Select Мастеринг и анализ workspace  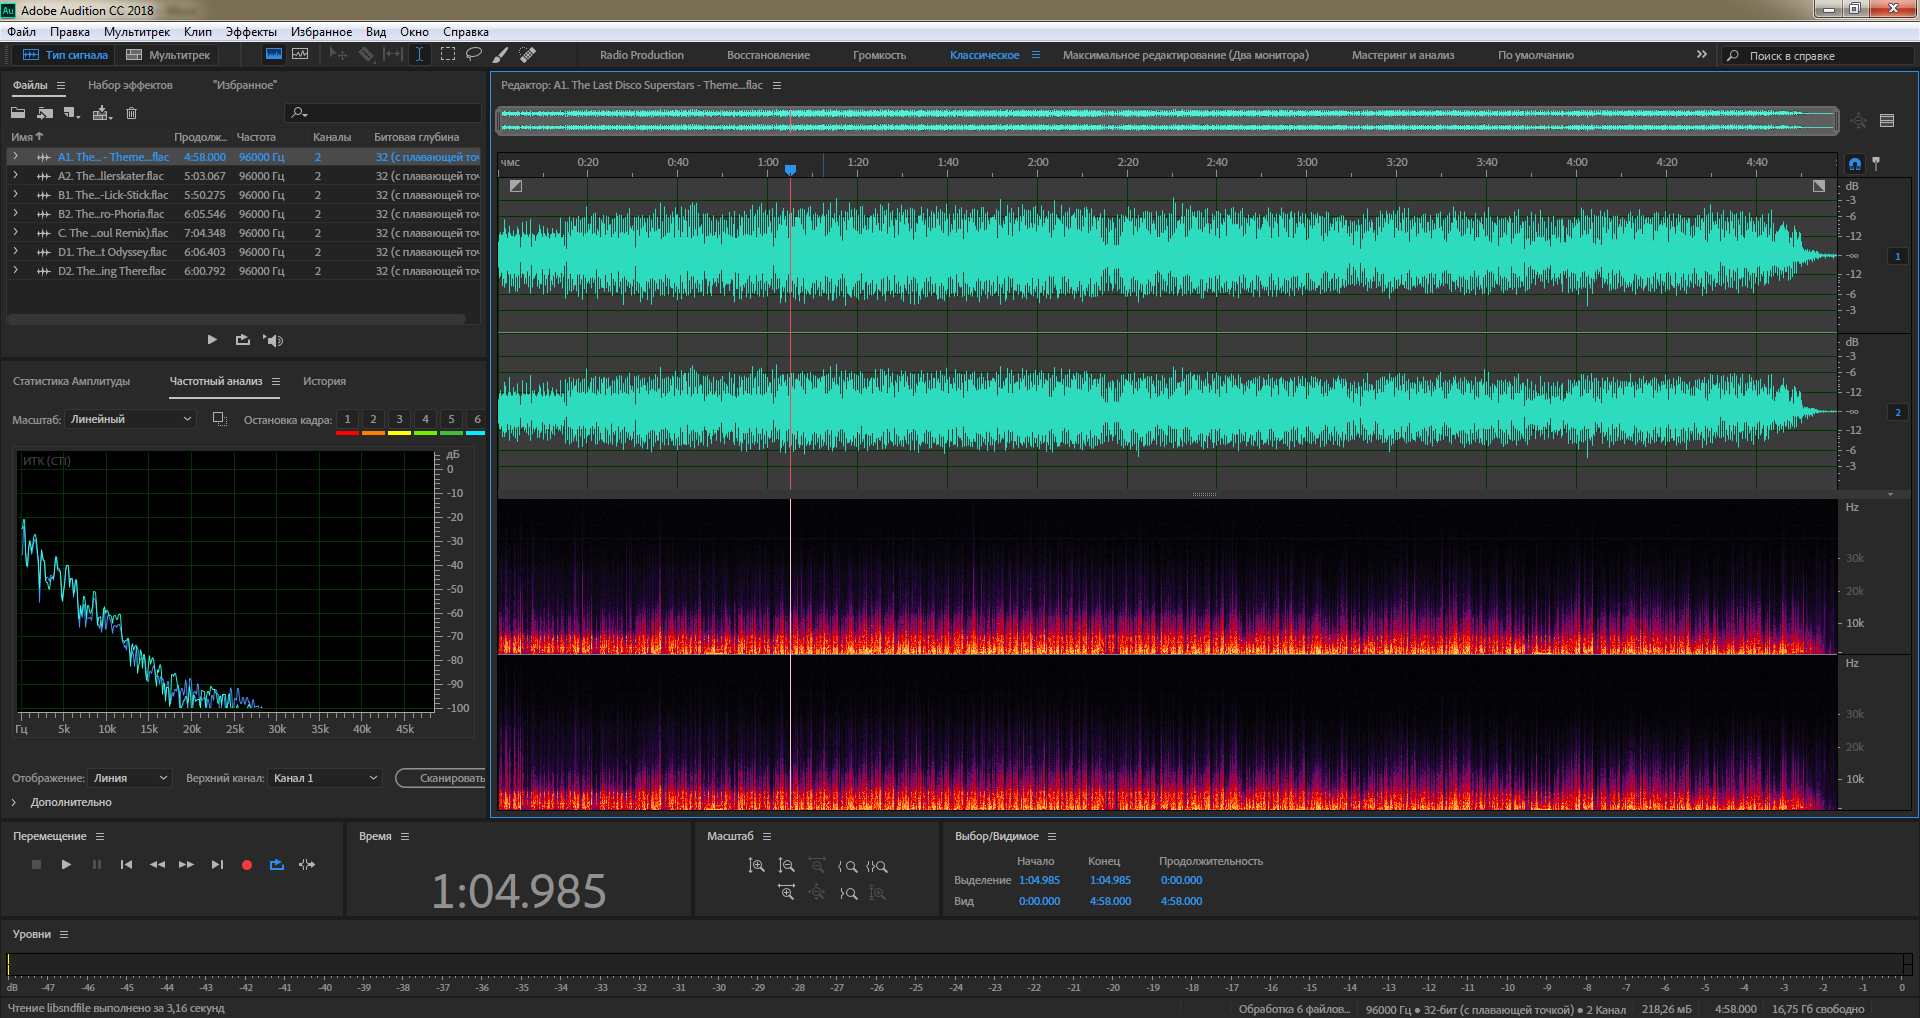pos(1403,55)
